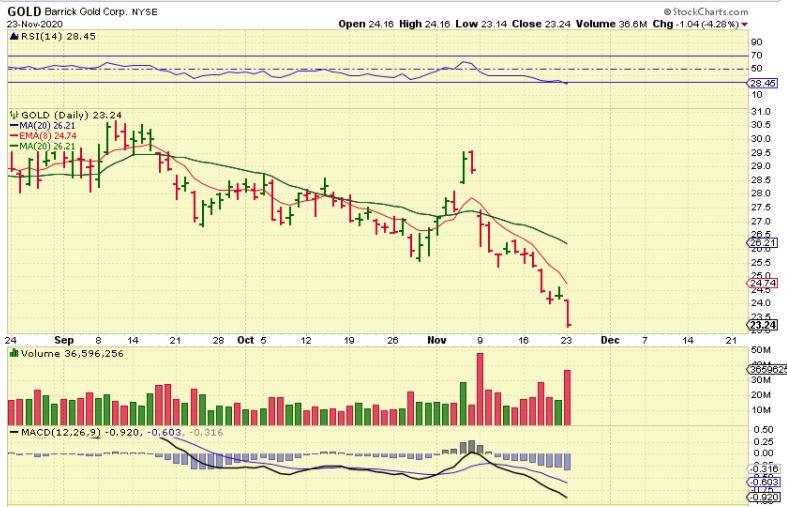The width and height of the screenshot is (787, 507).
Task: Click the RSI(14) 28.45 legend label
Action: click(58, 36)
